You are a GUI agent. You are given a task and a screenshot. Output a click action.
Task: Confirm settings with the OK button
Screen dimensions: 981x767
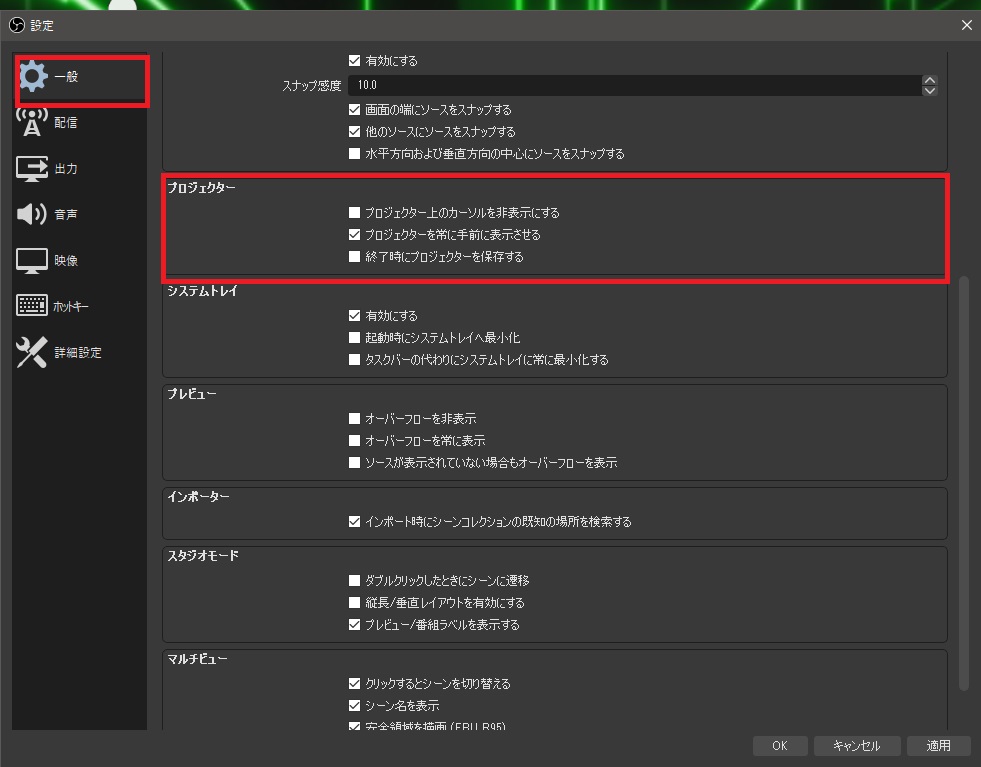(779, 745)
